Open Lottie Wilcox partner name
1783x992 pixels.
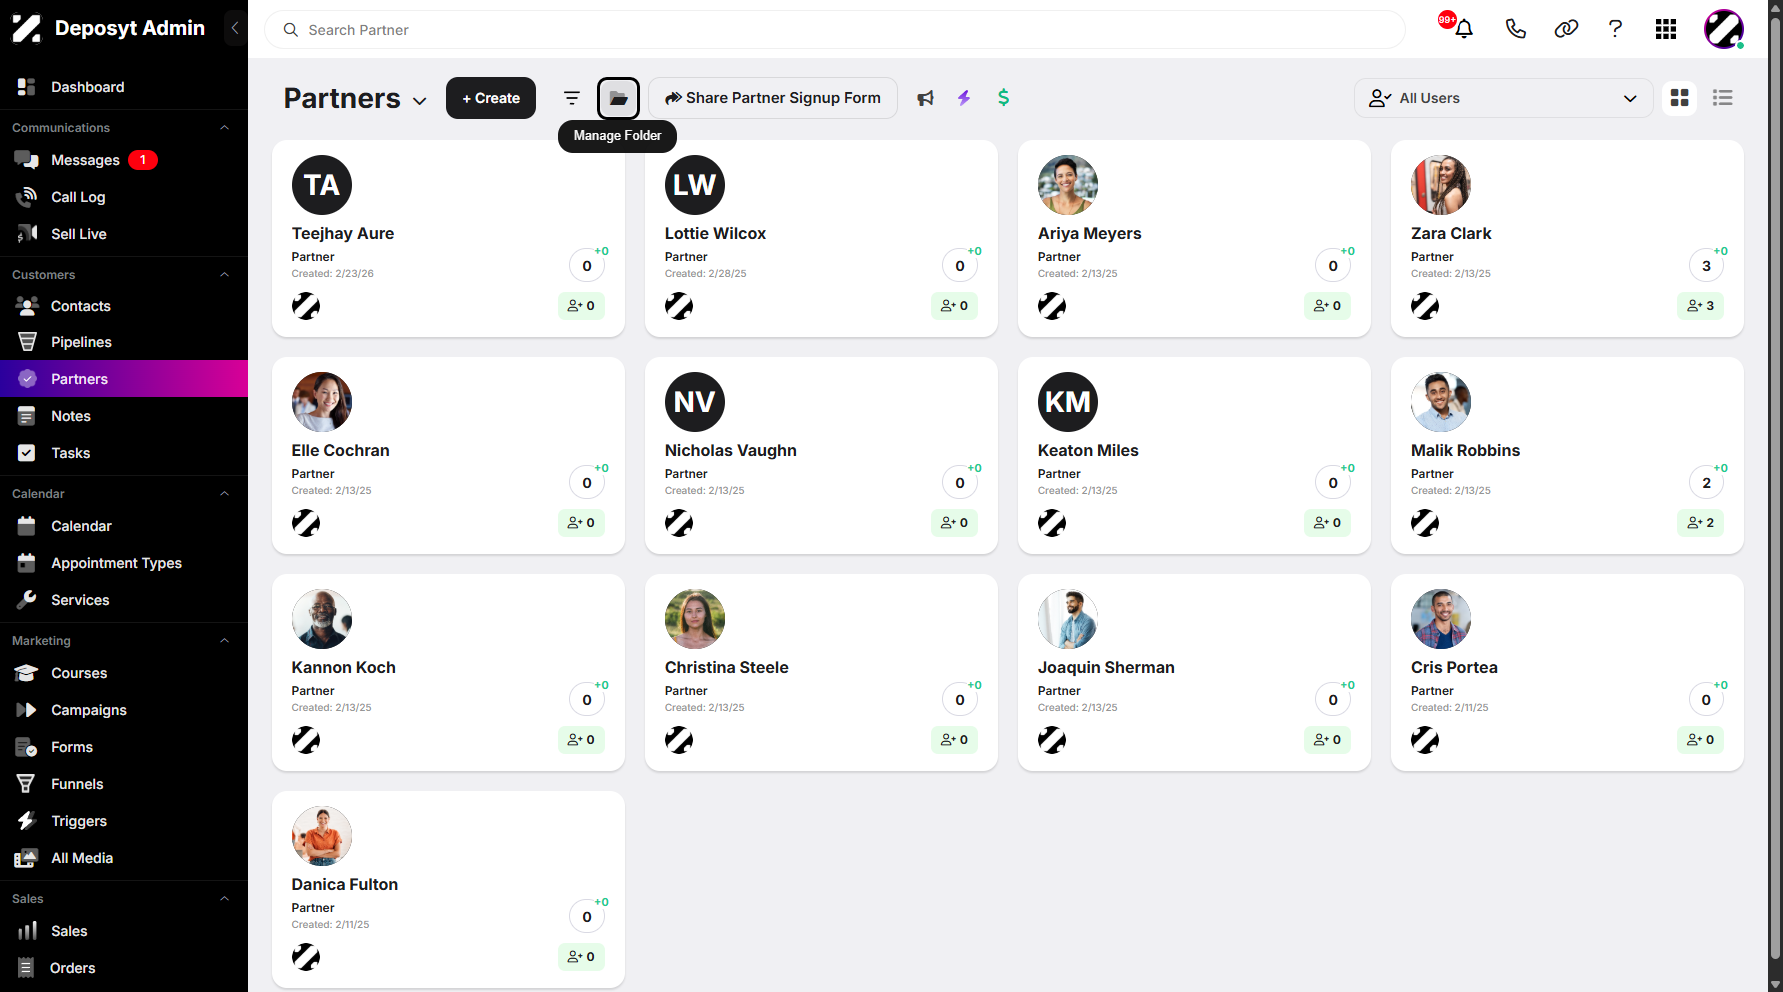pos(715,233)
